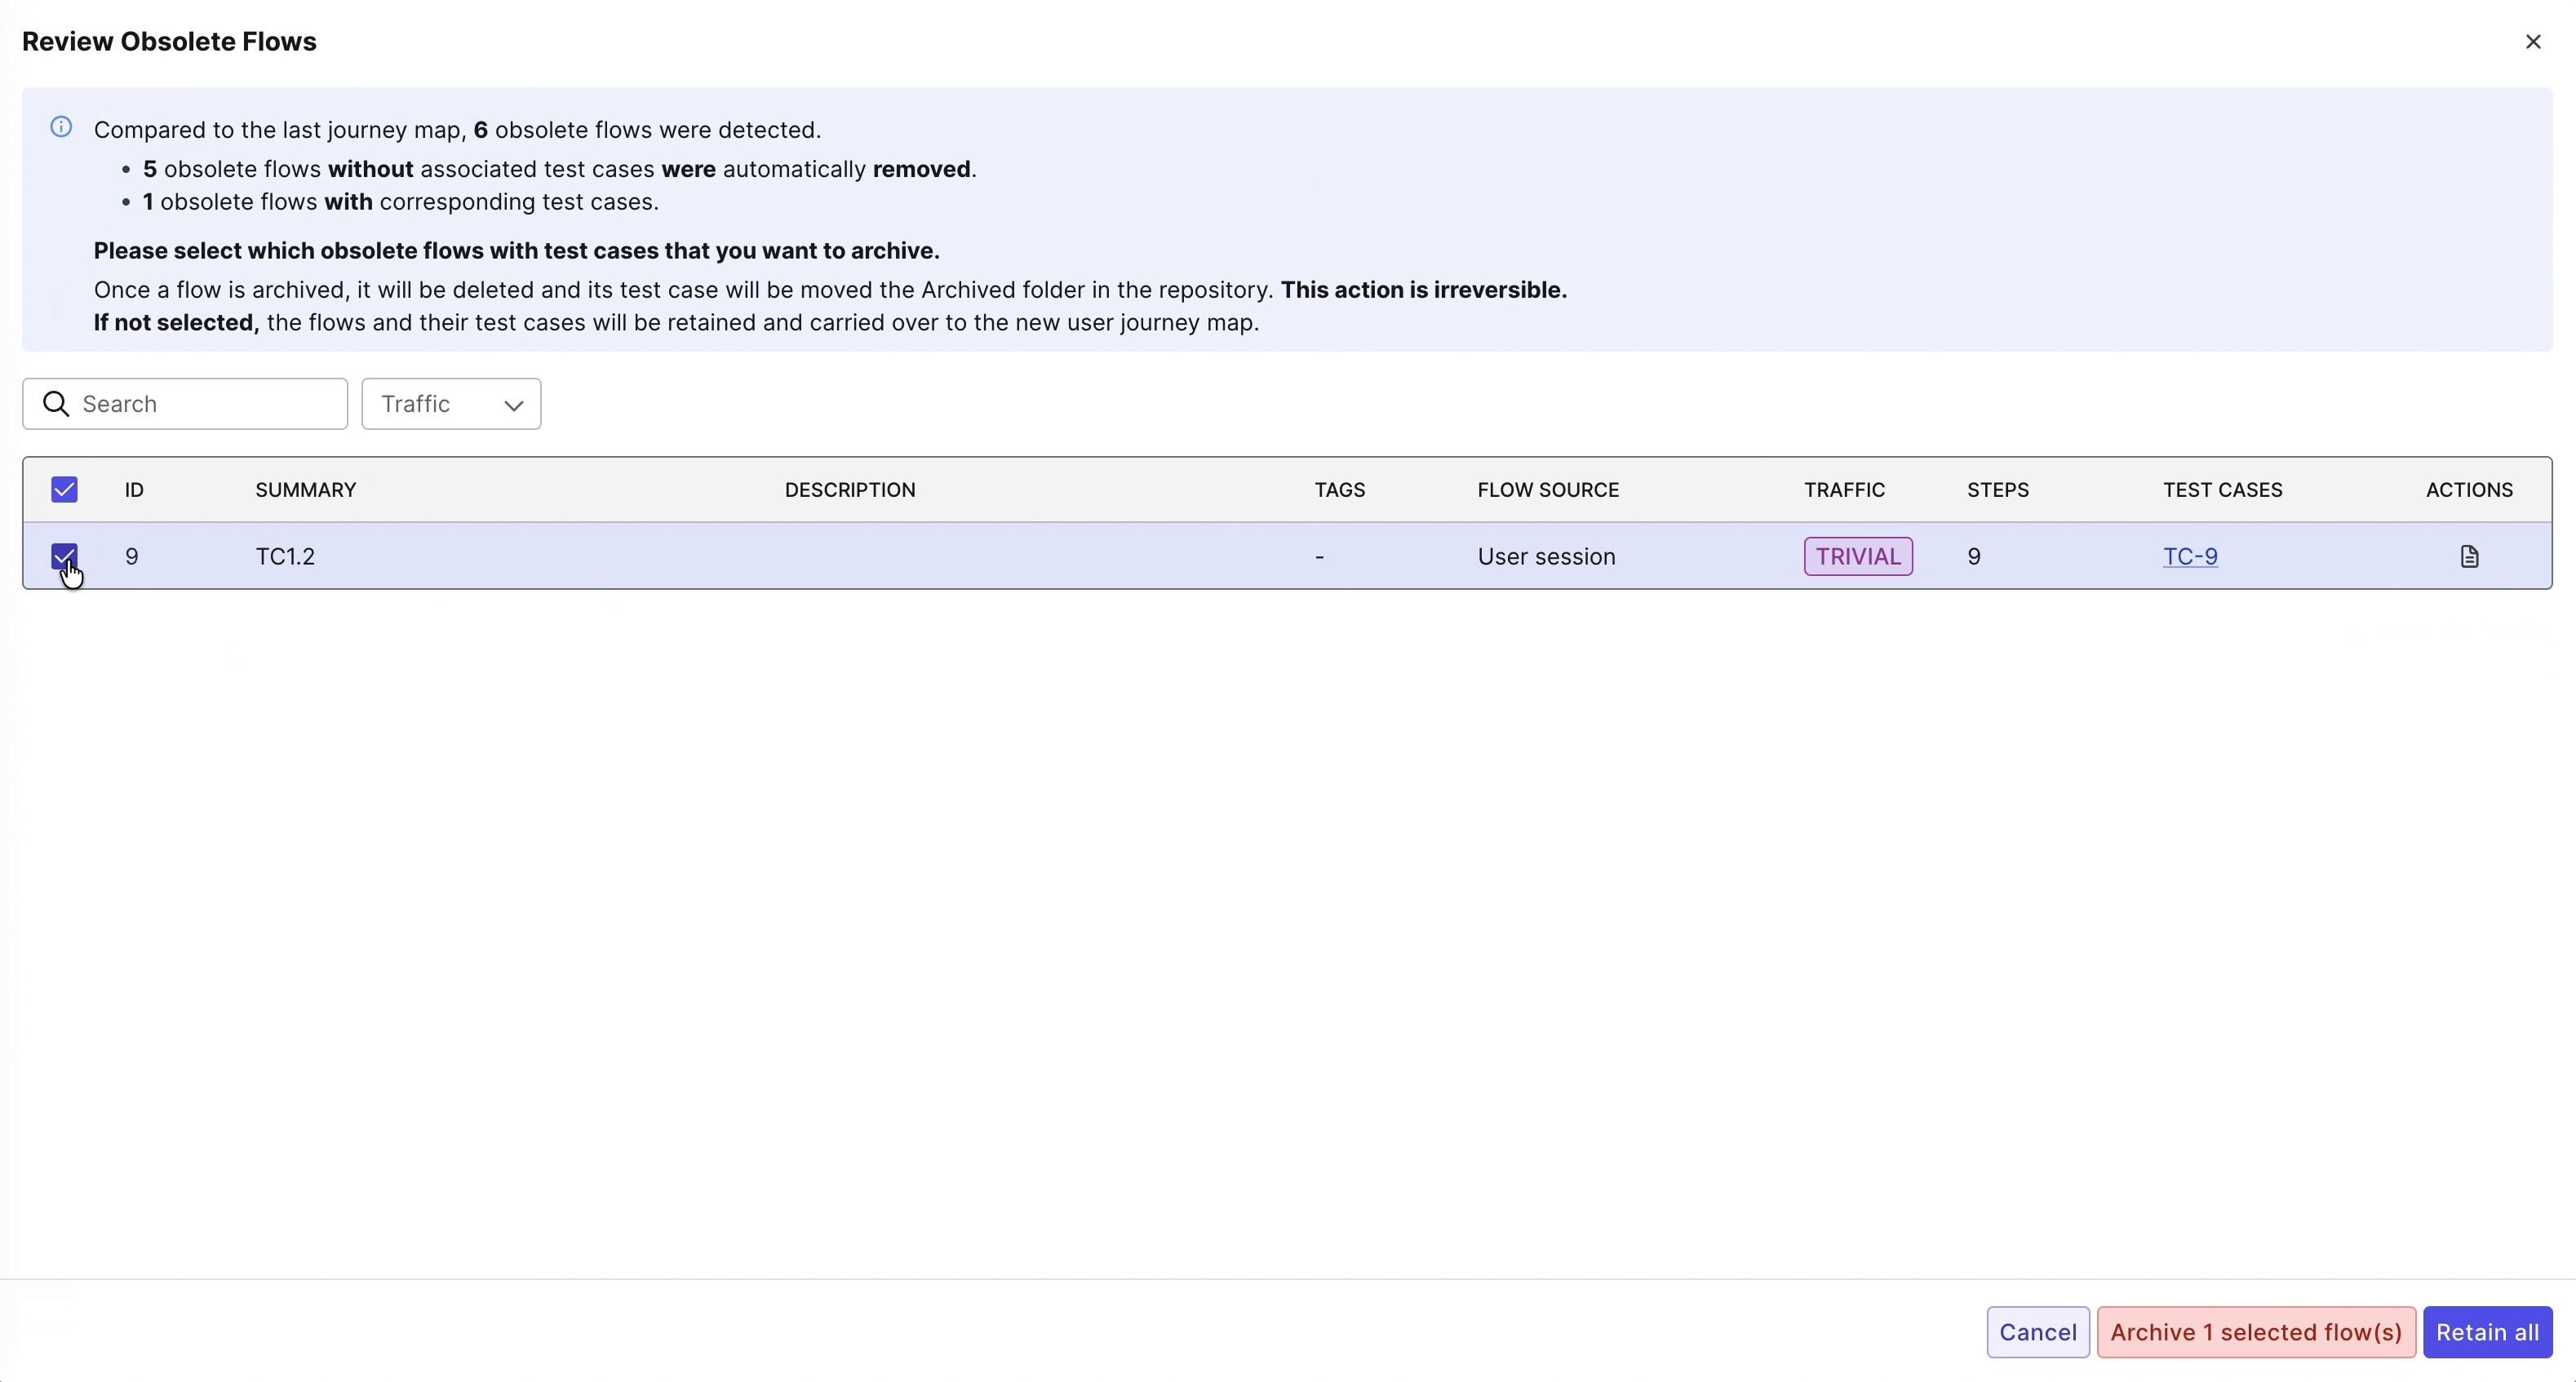Screen dimensions: 2576x1382
Task: Click the SUMMARY column header
Action: click(x=304, y=490)
